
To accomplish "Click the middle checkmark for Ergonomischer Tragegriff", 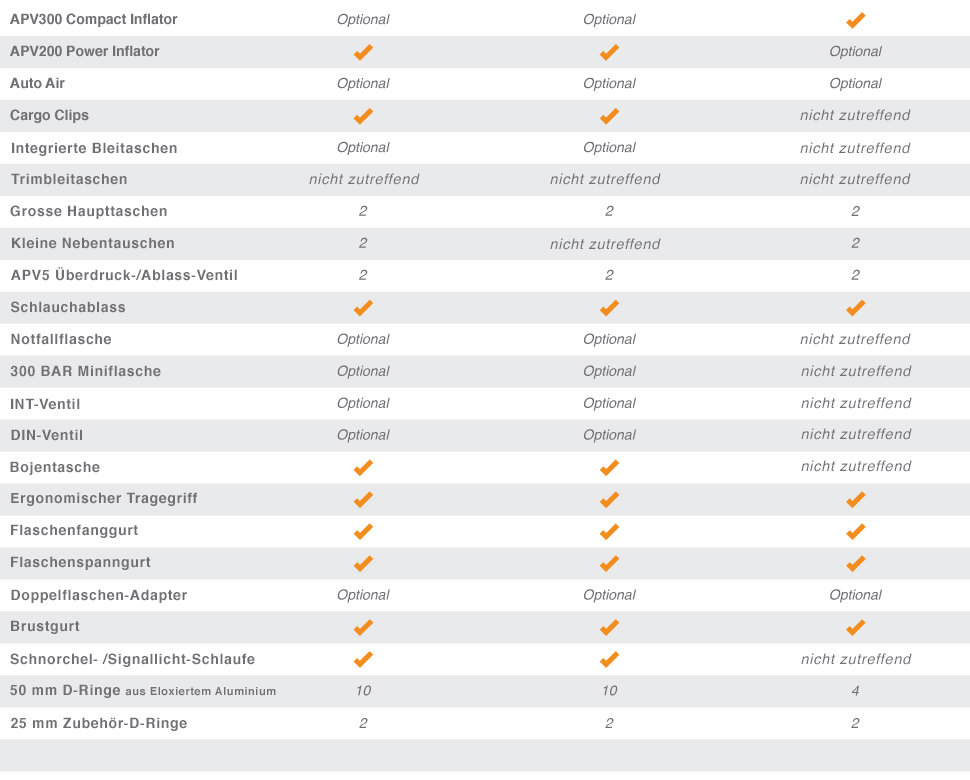I will pyautogui.click(x=609, y=499).
